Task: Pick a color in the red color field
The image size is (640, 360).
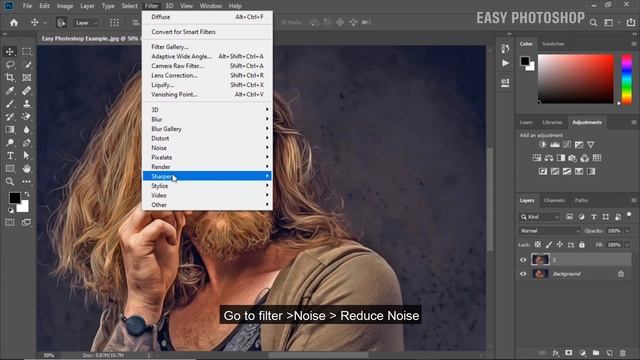Action: 576,79
